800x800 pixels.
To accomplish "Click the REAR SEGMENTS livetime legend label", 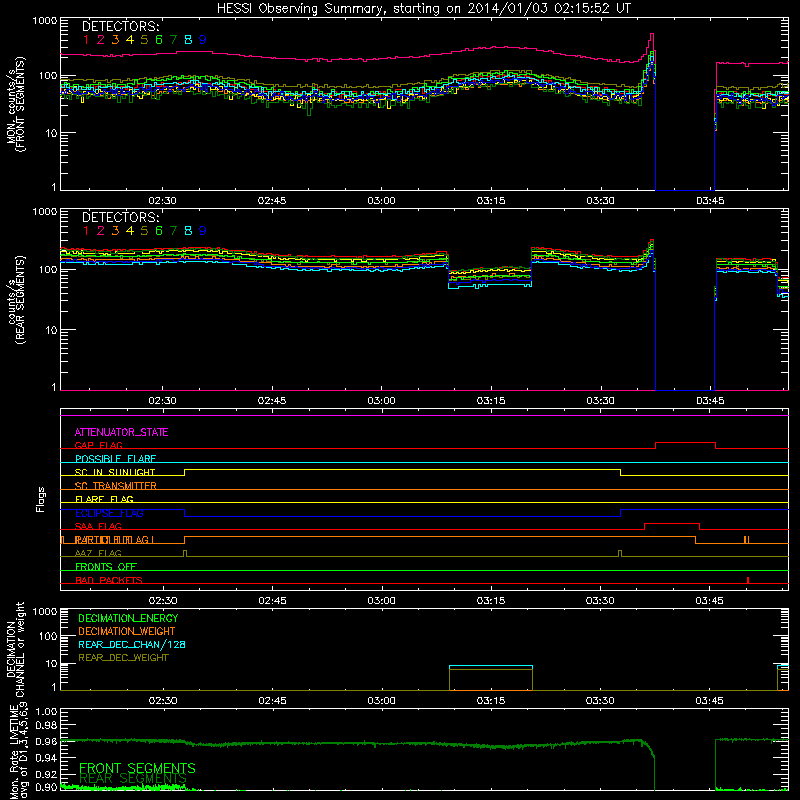I will 133,779.
